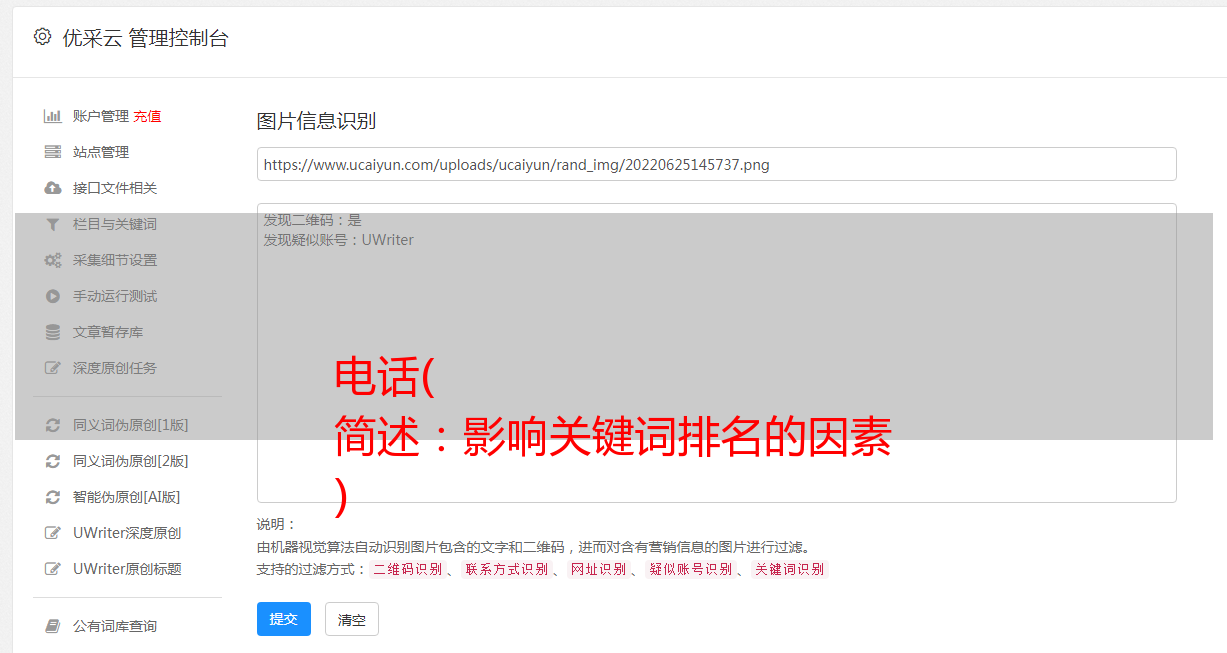
Task: Click the 关键词识别 tag
Action: click(x=790, y=569)
